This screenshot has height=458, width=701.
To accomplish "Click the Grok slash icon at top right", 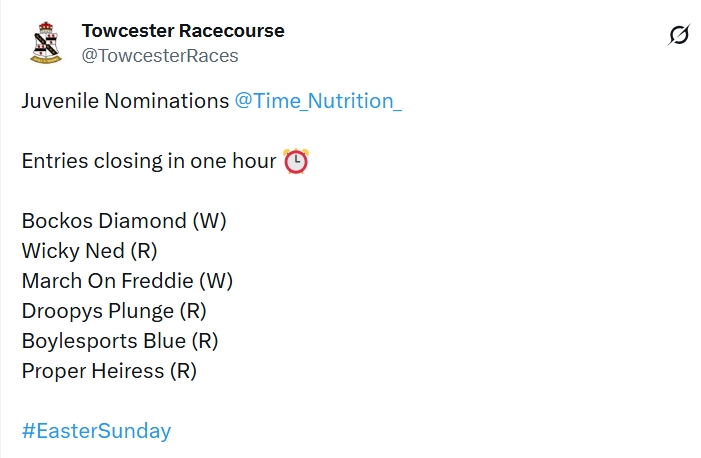I will [x=679, y=35].
